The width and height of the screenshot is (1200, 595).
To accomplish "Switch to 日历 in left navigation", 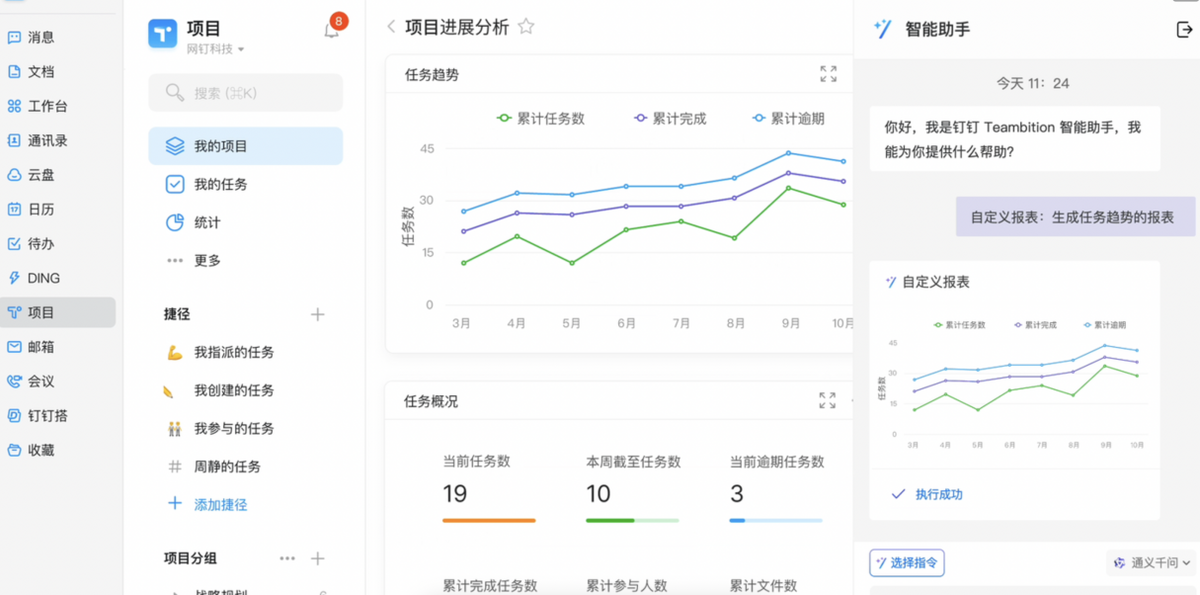I will [x=41, y=209].
